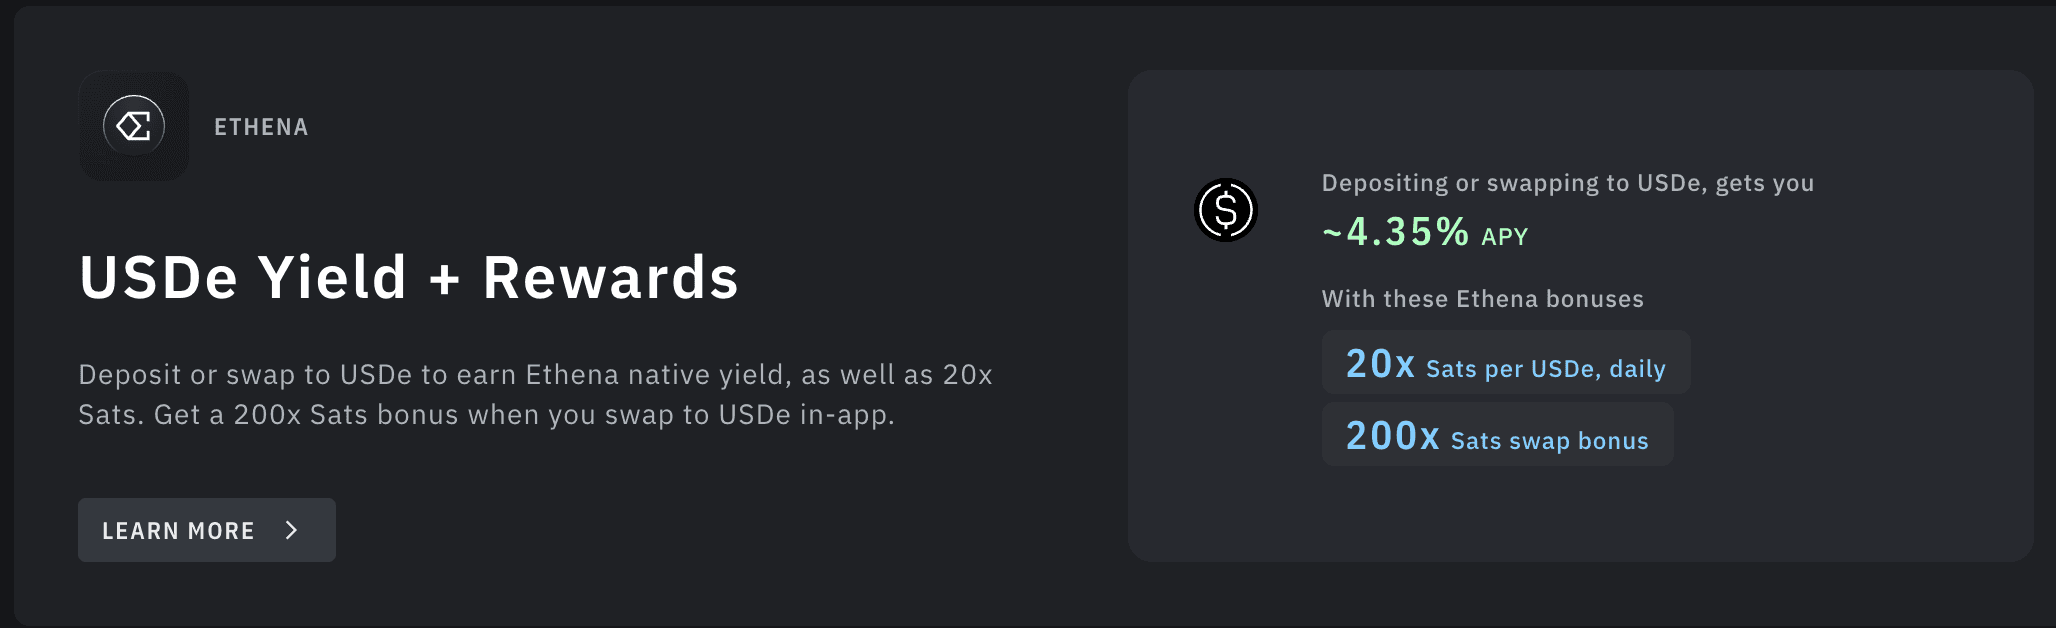Screen dimensions: 2056x628
Task: Click the 'Sats swap bonus' text
Action: pyautogui.click(x=1549, y=441)
